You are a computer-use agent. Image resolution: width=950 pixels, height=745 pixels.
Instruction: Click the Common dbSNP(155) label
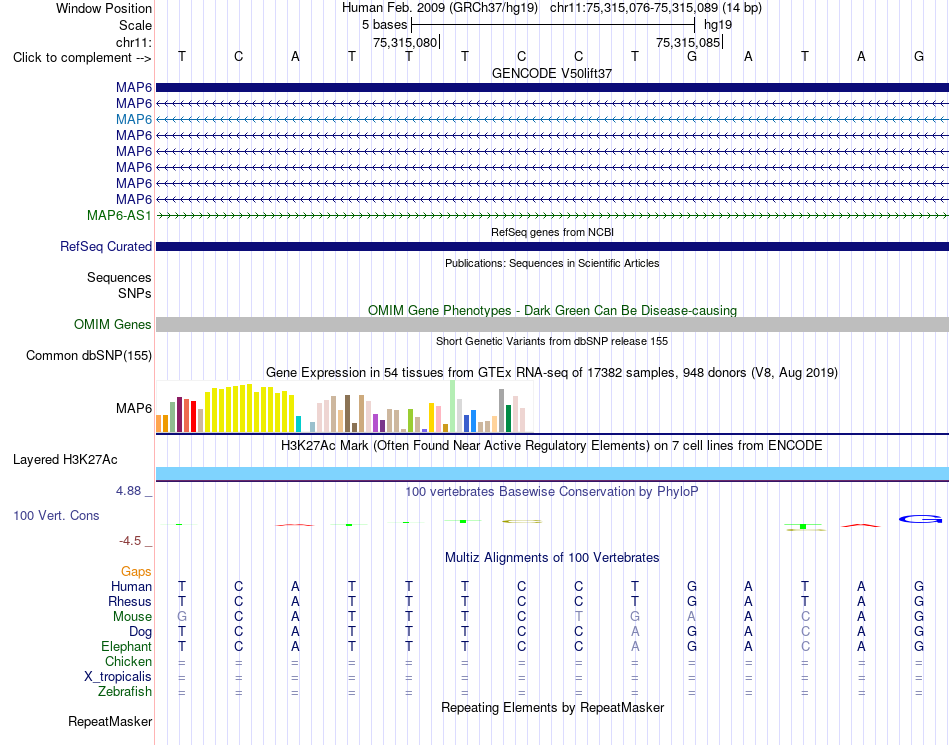(x=88, y=356)
